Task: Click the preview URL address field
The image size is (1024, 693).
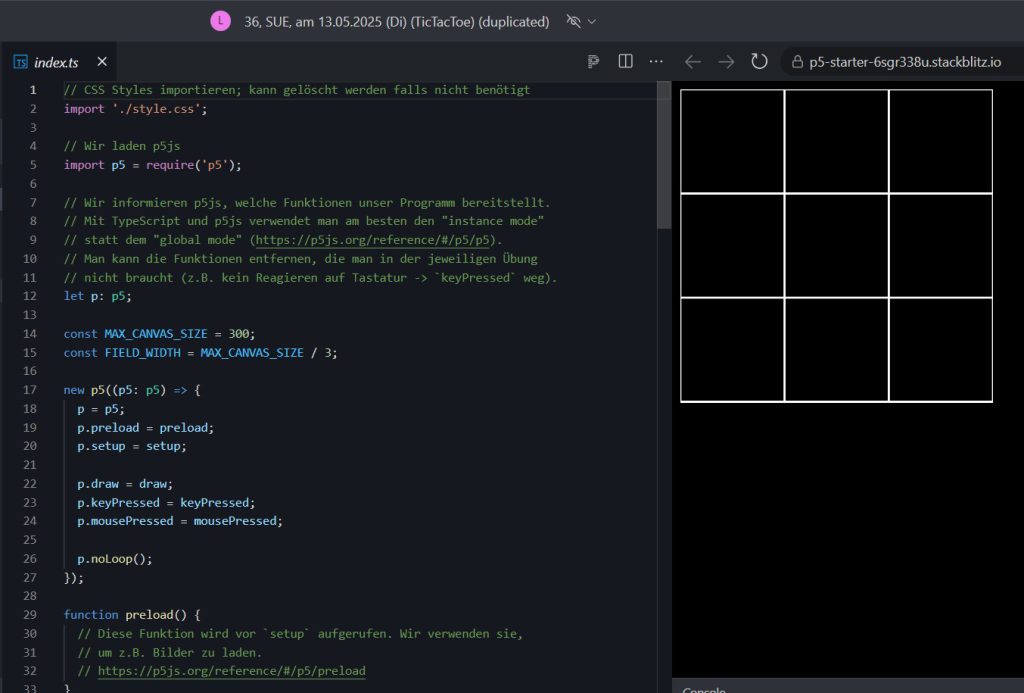Action: [905, 62]
